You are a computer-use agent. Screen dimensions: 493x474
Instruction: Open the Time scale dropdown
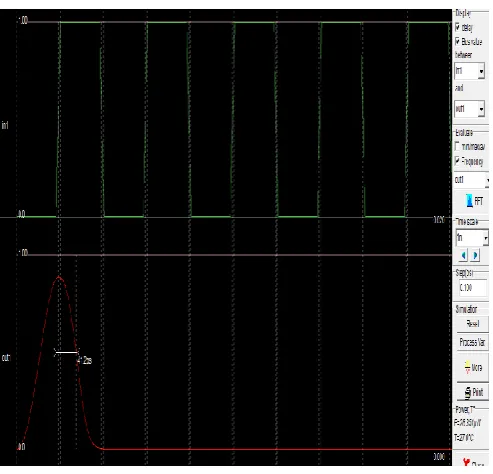pos(472,238)
